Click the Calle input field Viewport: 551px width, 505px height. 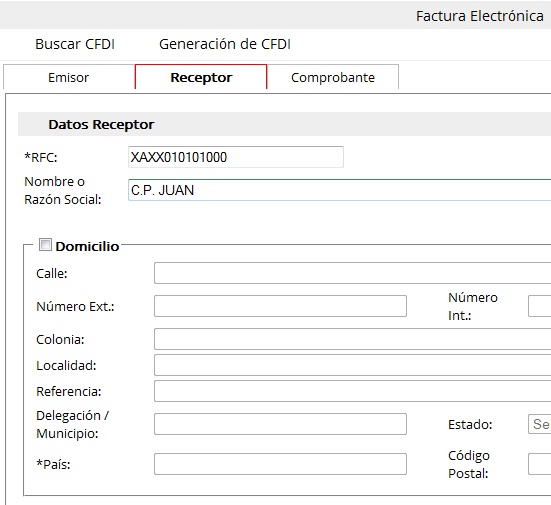[352, 273]
